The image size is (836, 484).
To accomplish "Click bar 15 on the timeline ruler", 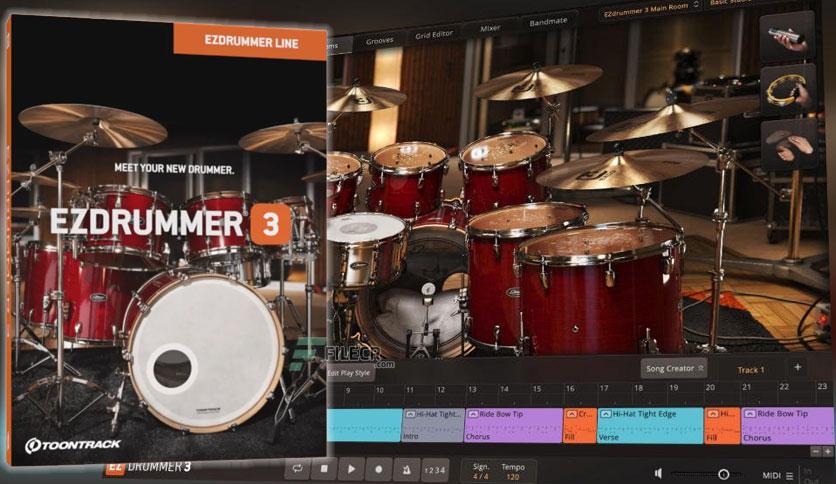I will tap(536, 389).
